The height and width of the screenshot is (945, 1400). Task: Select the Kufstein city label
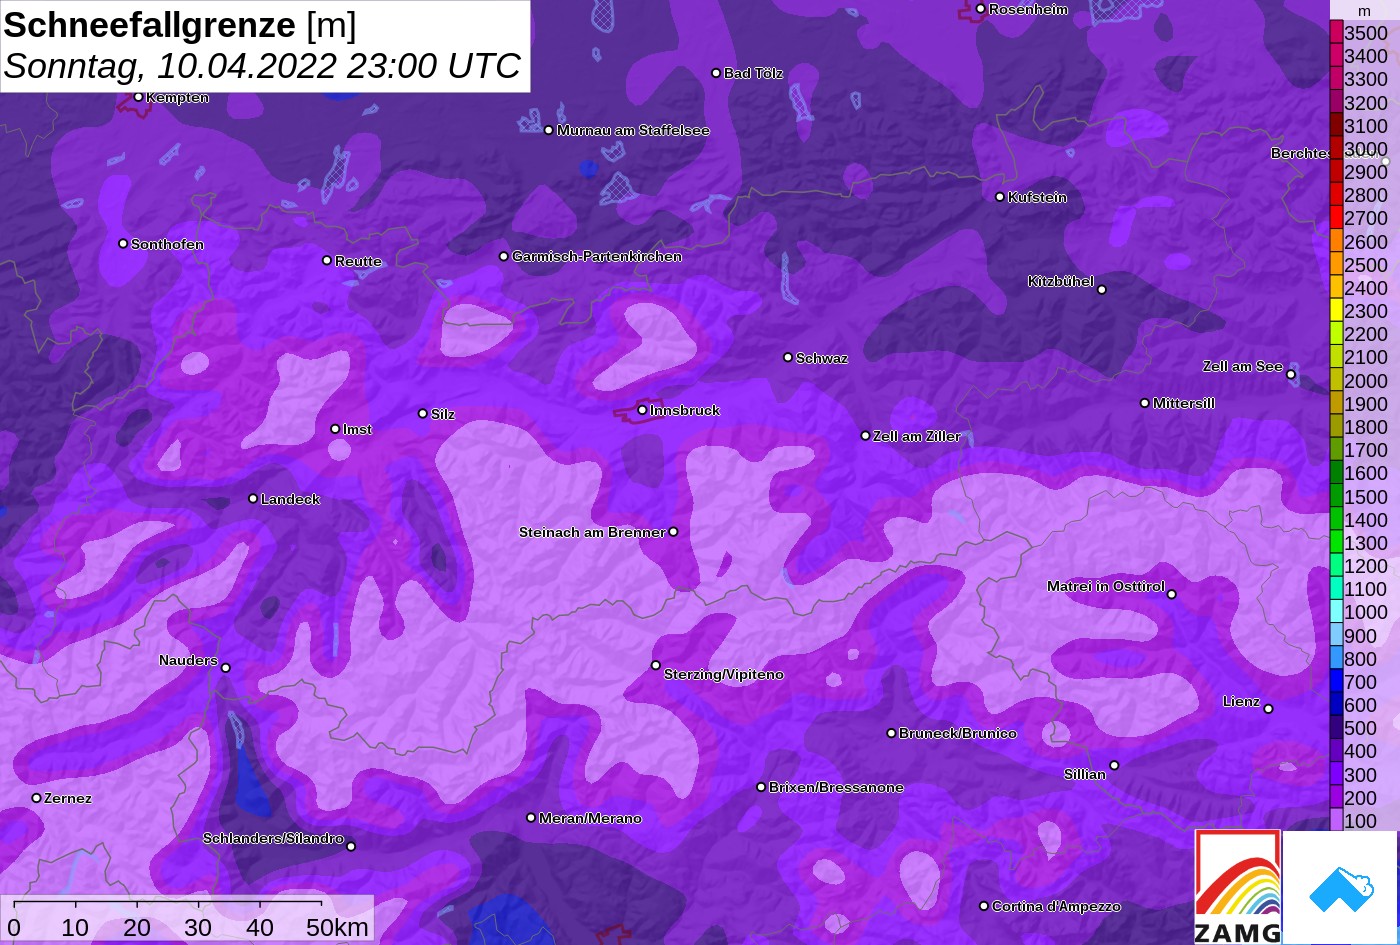coord(1037,197)
